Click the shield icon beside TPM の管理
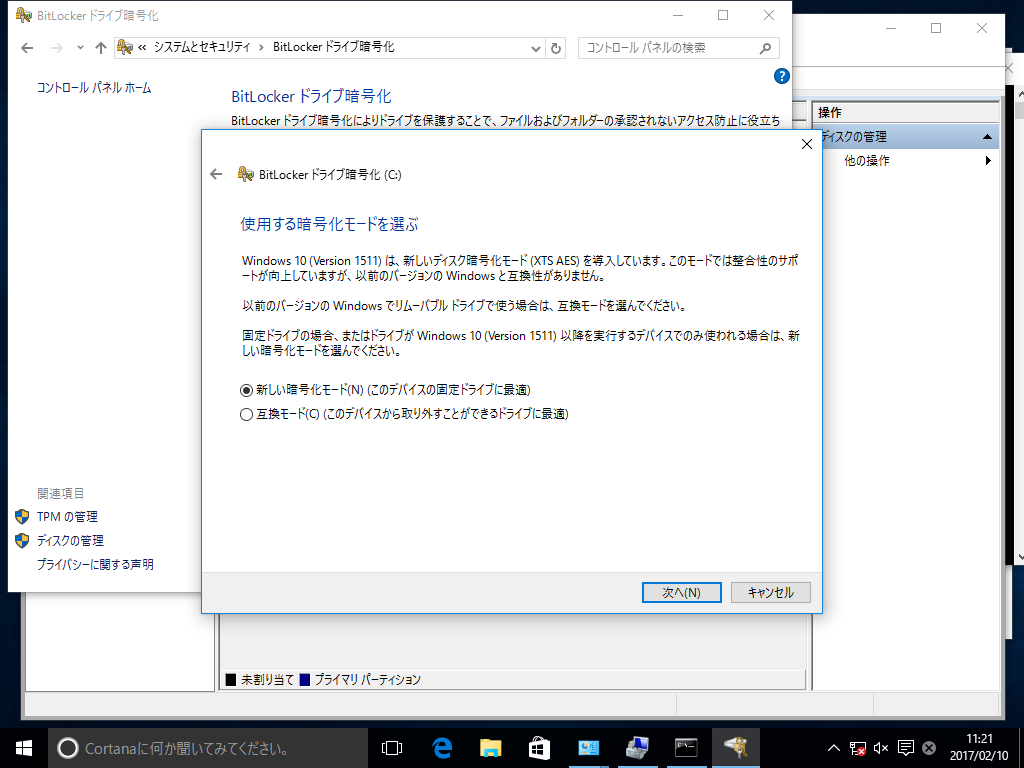 click(22, 517)
